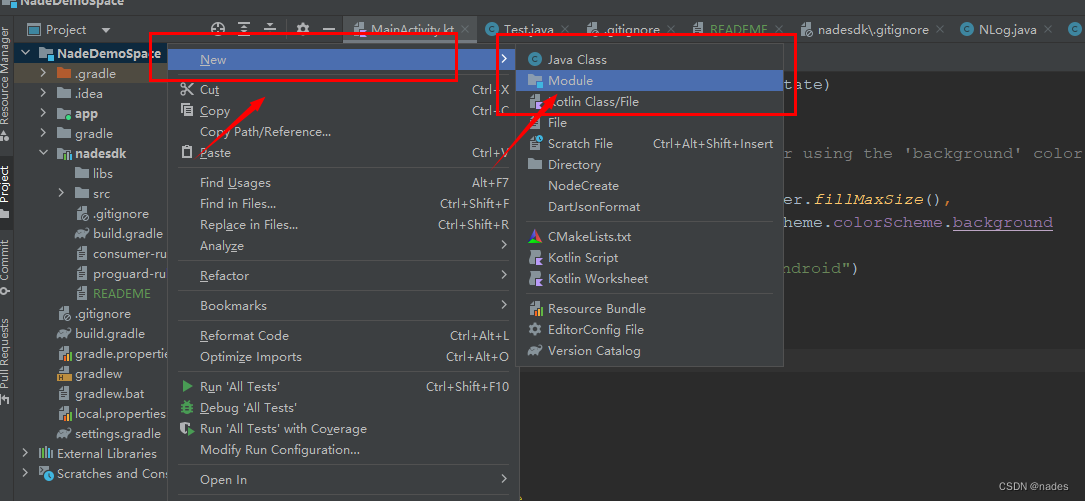Select Find Usages
This screenshot has width=1085, height=501.
pos(343,183)
